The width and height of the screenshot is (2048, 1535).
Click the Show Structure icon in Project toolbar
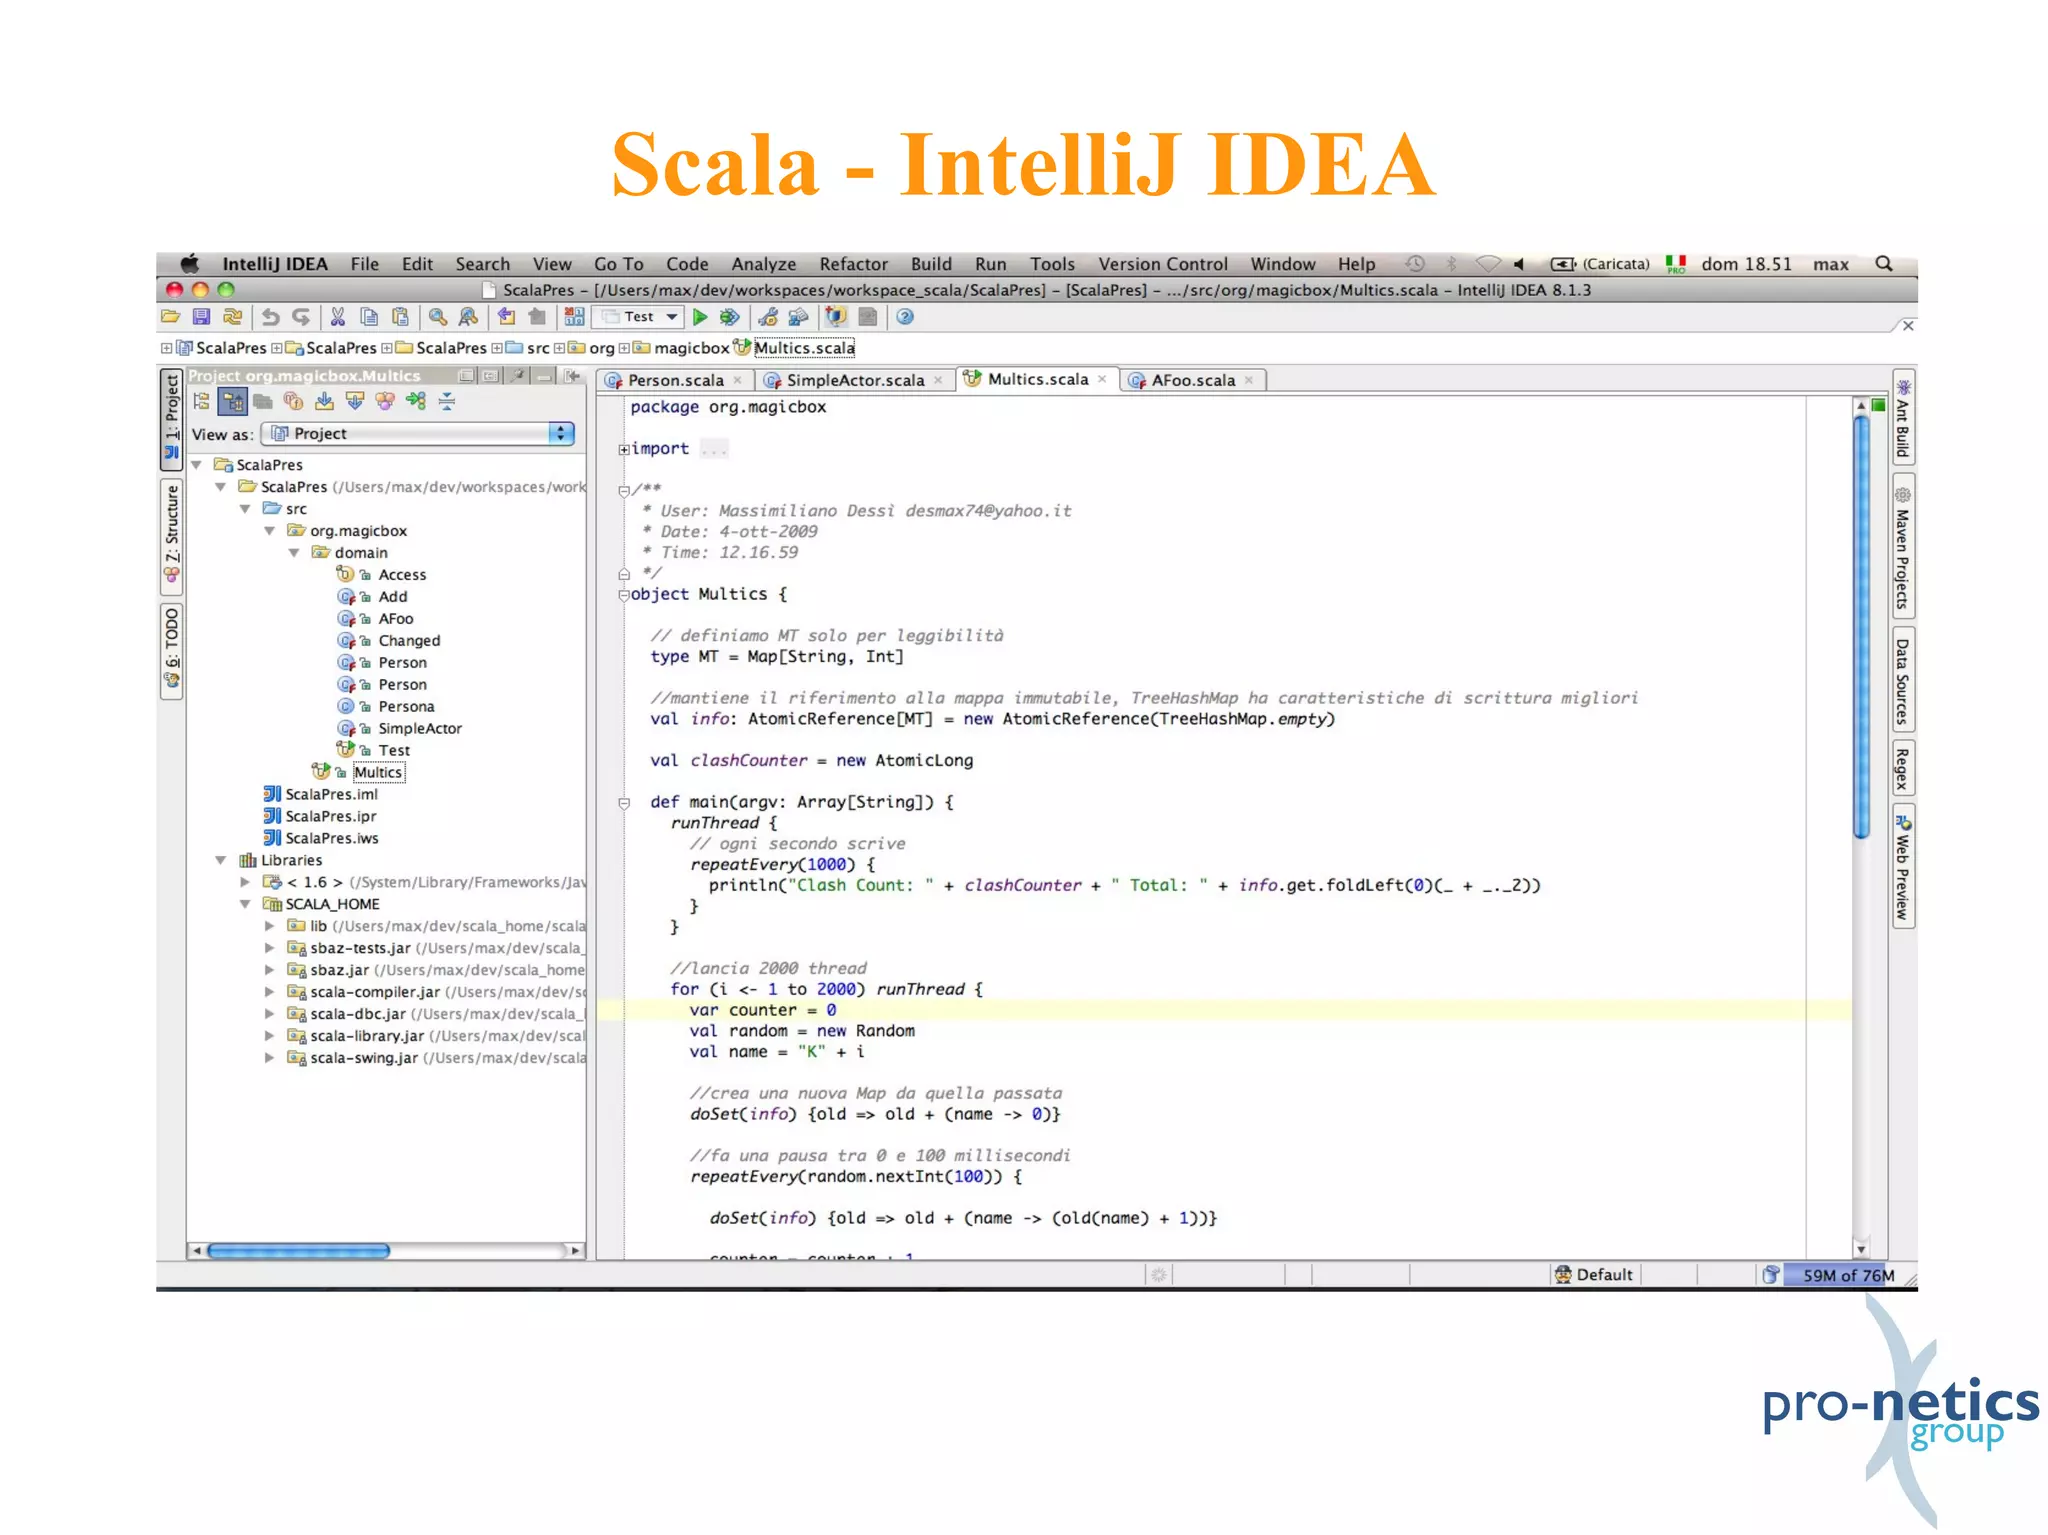[385, 401]
